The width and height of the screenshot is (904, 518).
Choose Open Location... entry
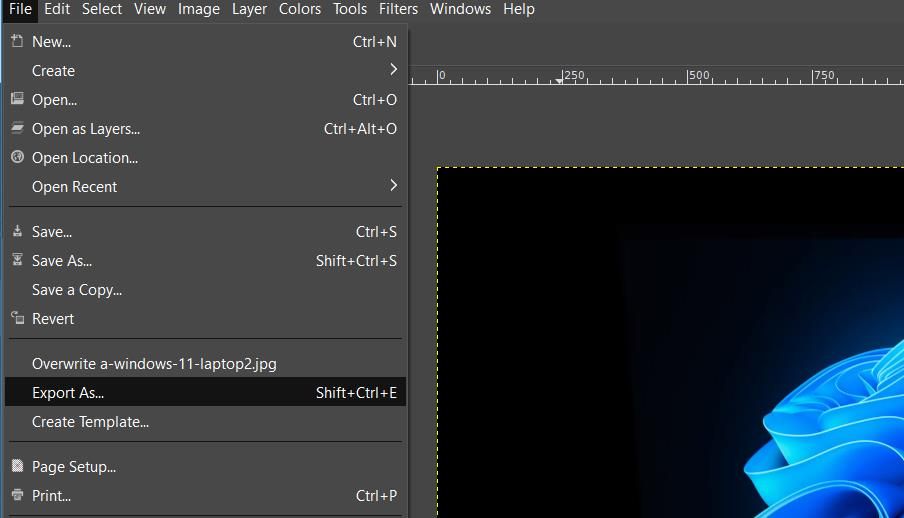(x=205, y=157)
